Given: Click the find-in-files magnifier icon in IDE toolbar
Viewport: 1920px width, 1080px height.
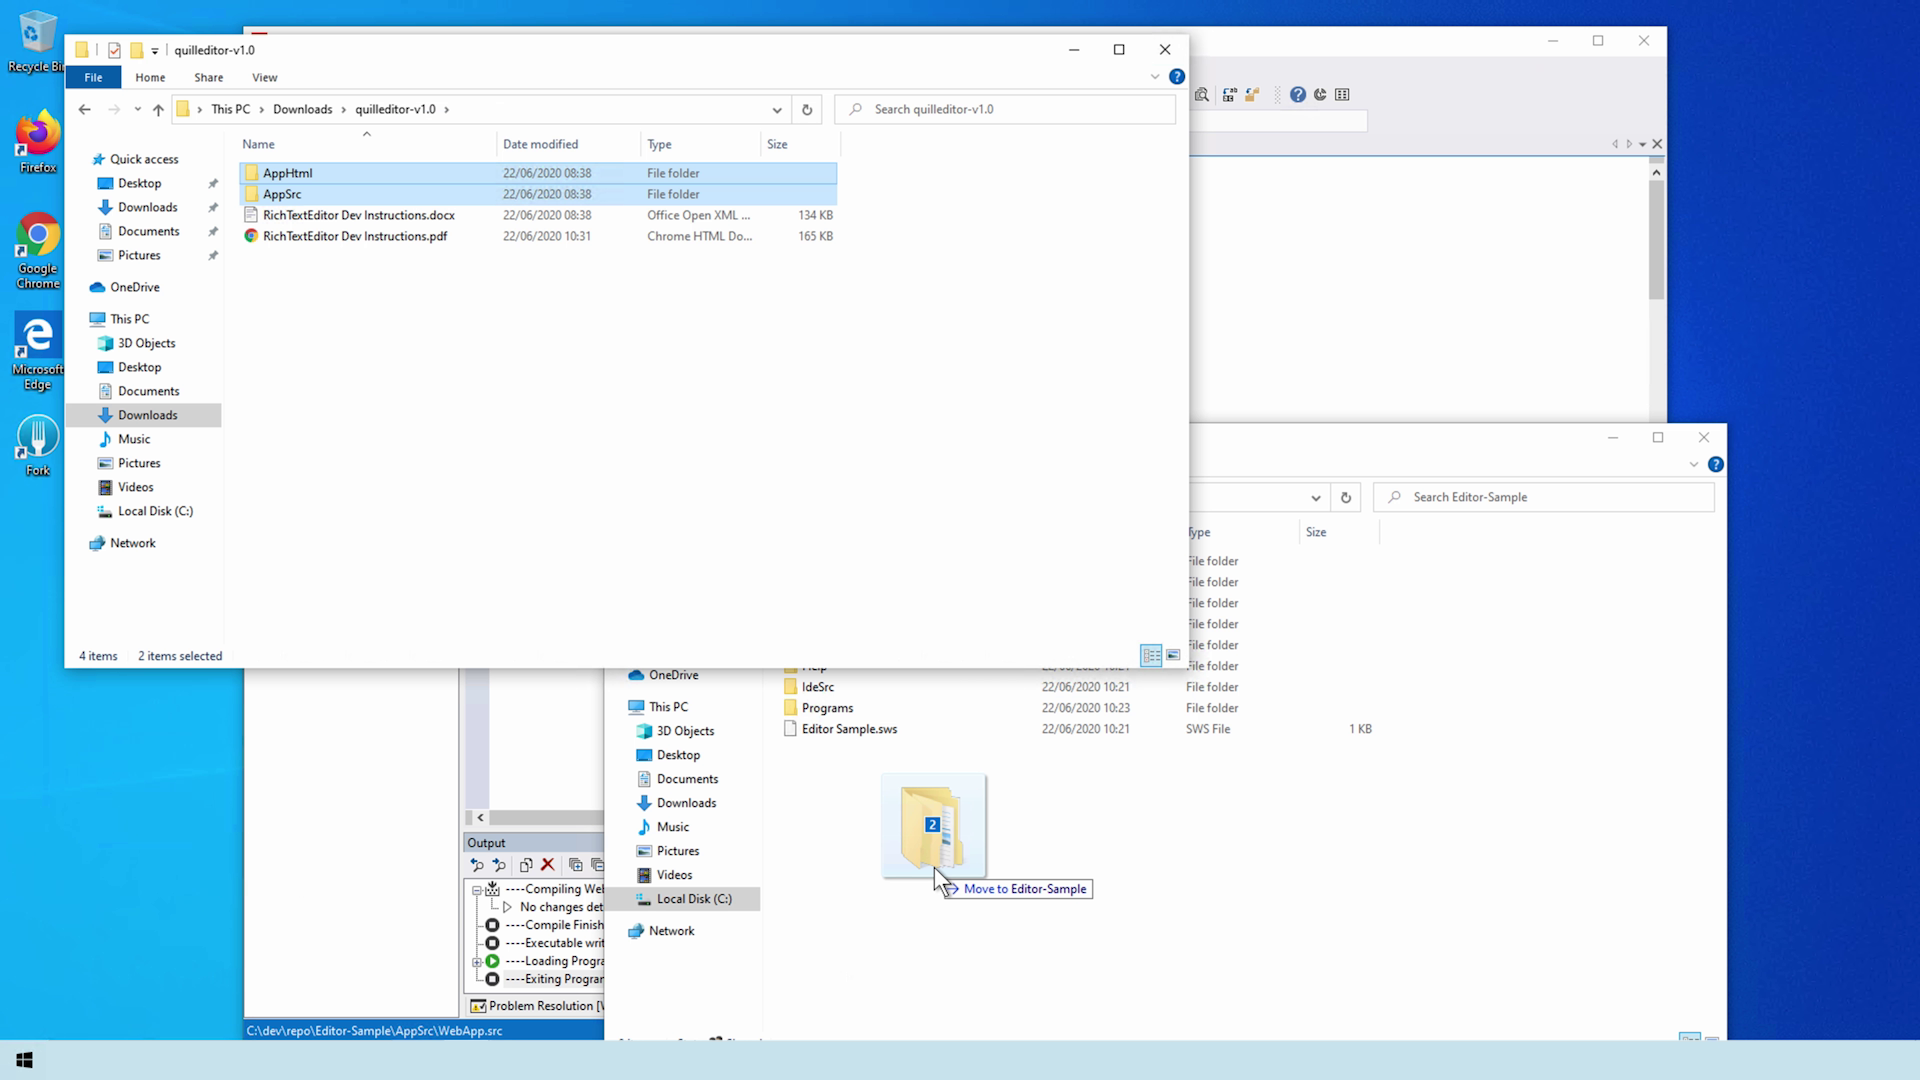Looking at the screenshot, I should [x=1202, y=94].
